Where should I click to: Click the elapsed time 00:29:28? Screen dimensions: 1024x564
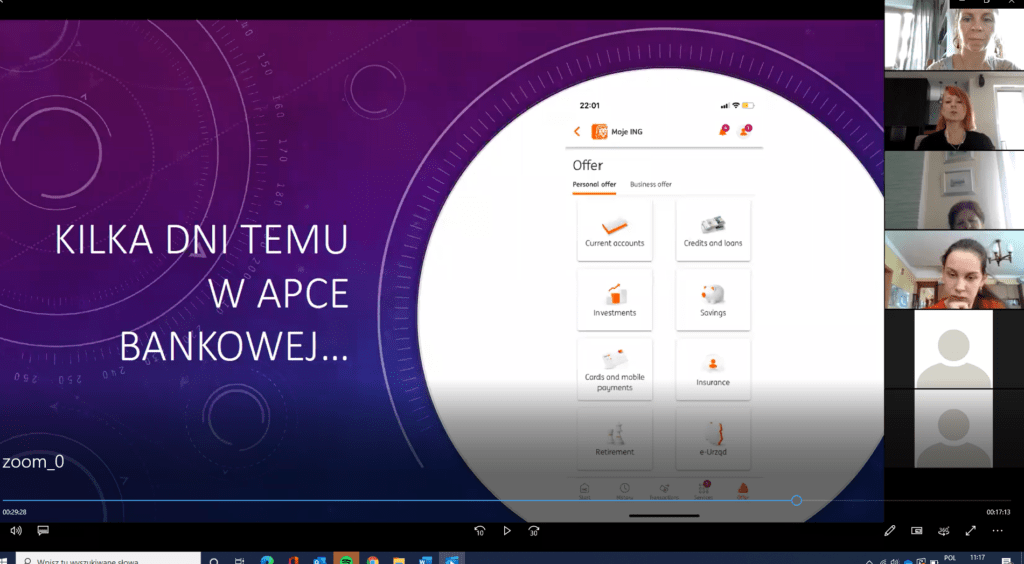(14, 512)
